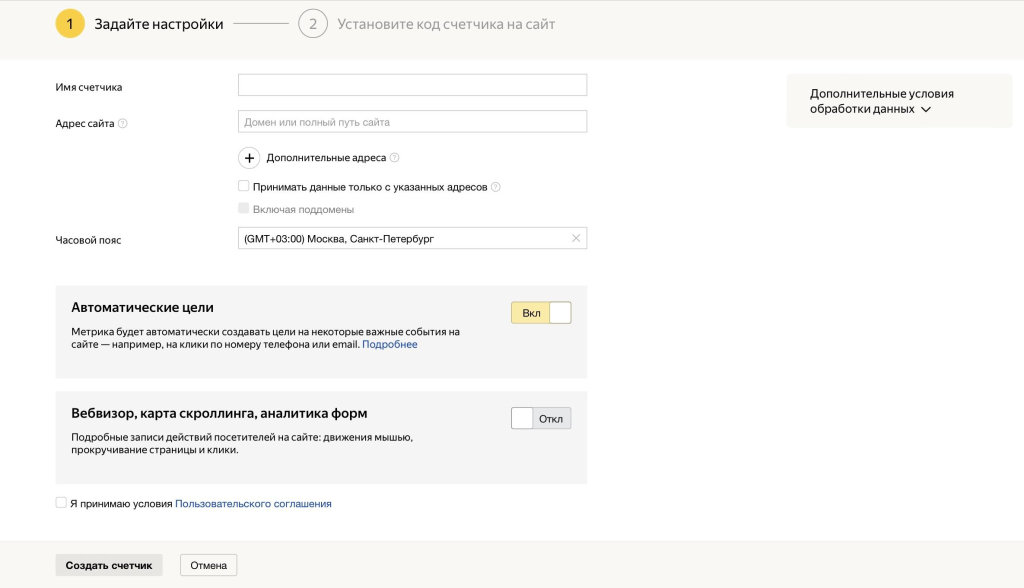Click the Отмена button
1024x588 pixels.
[x=208, y=565]
